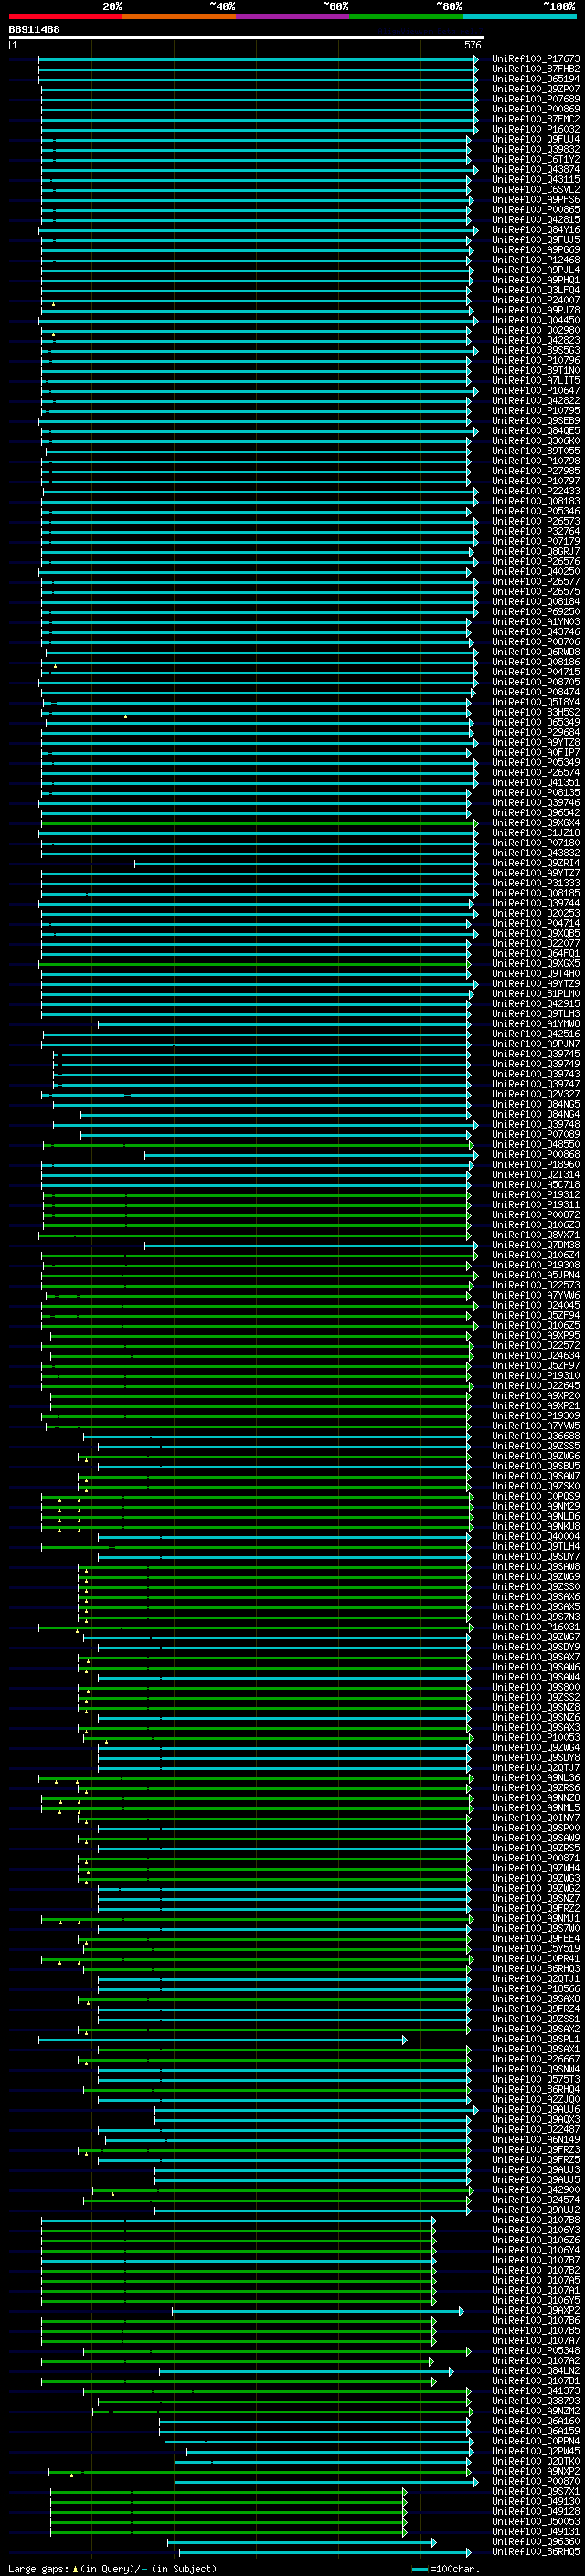
Task: Select hit label UniRef100_Q106Y4
Action: pos(536,2250)
